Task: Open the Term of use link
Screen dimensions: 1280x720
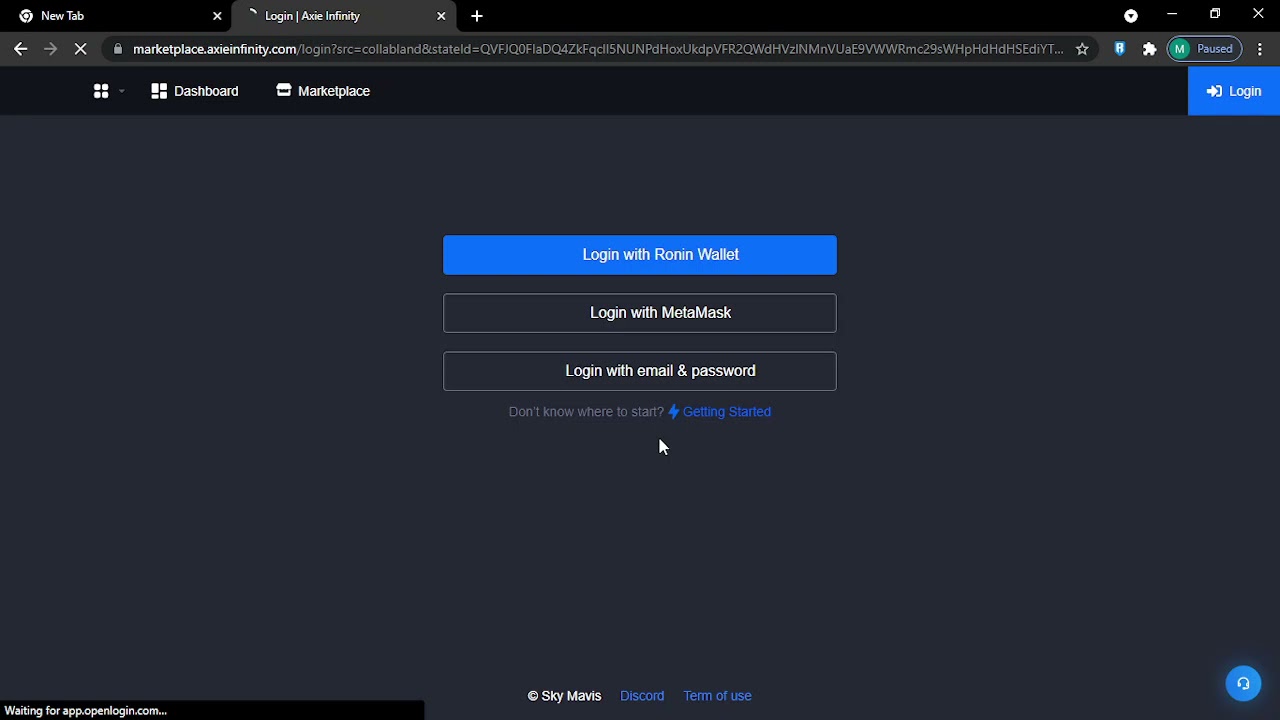Action: [717, 696]
